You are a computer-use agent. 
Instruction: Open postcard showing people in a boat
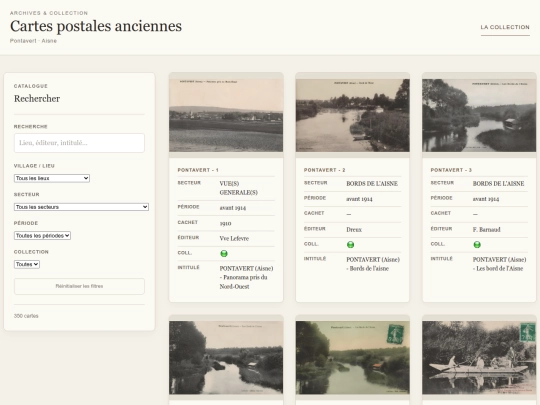click(479, 357)
